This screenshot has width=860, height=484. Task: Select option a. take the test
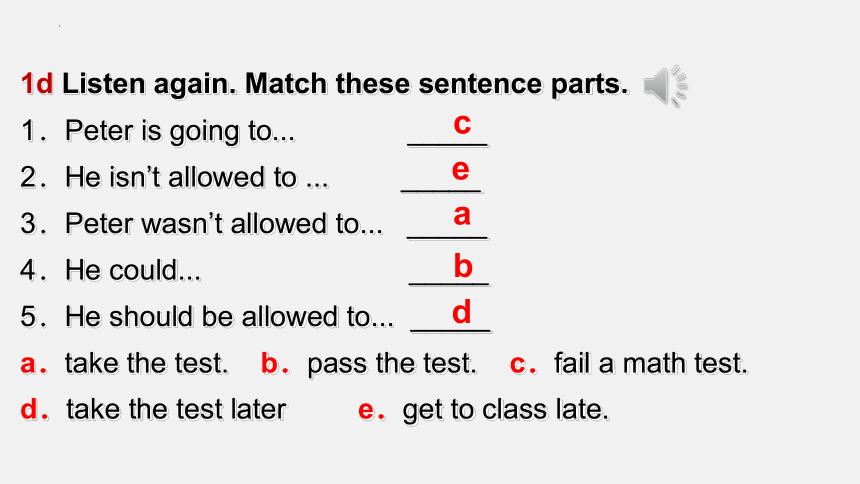[124, 363]
